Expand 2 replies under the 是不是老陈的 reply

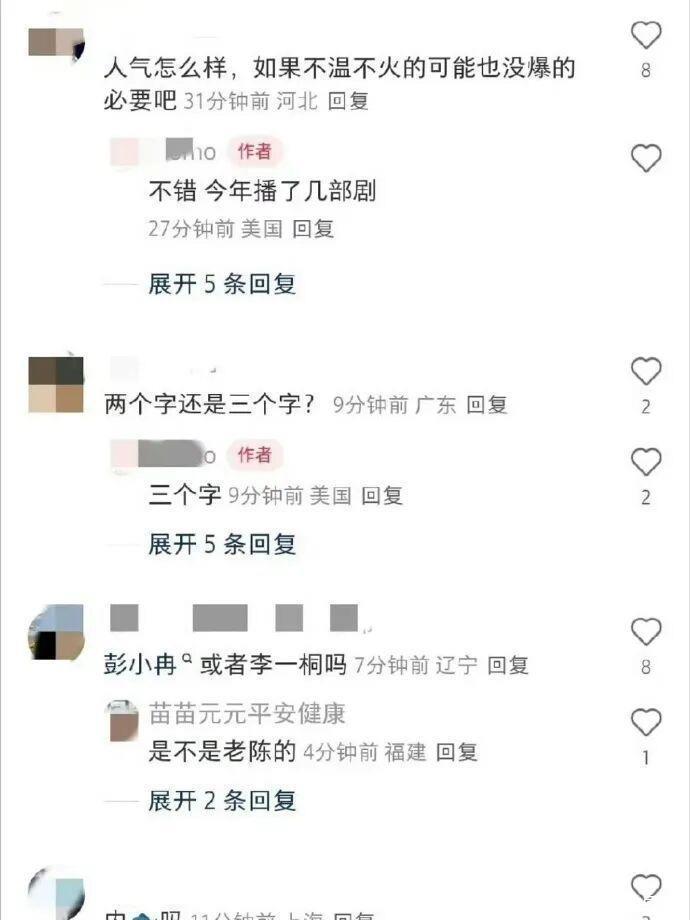(222, 801)
